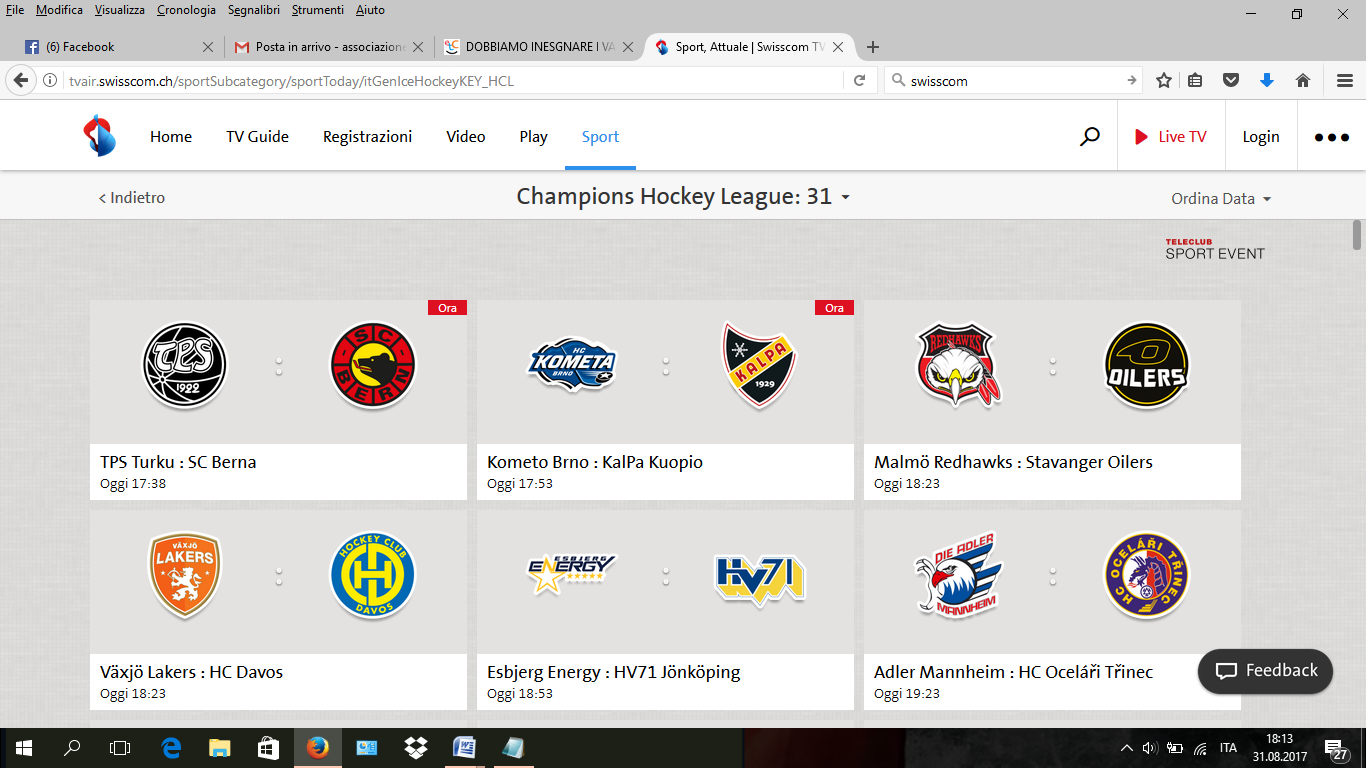
Task: Open the Windows notification center
Action: pos(1337,747)
